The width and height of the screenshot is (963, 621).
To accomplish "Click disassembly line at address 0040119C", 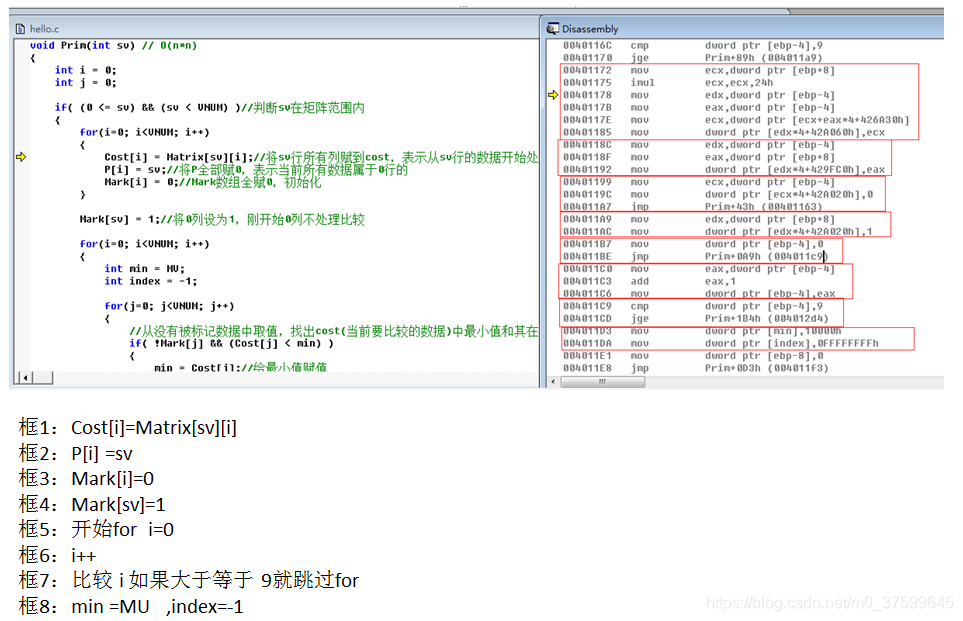I will click(x=718, y=194).
